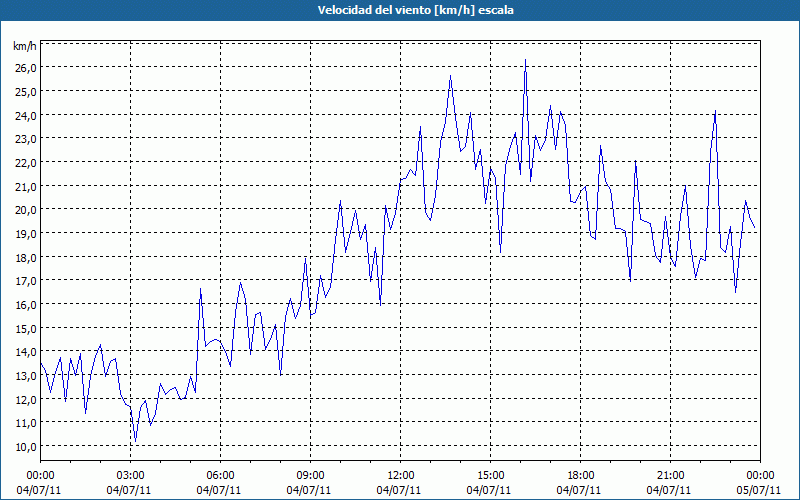The width and height of the screenshot is (800, 500).
Task: Click the 17,0 y-axis label
Action: point(25,281)
